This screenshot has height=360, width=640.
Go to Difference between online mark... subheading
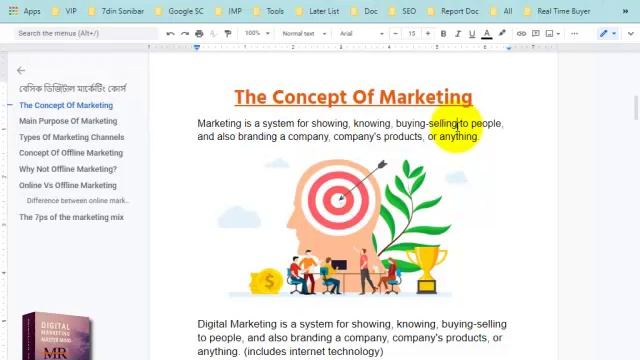tap(78, 201)
